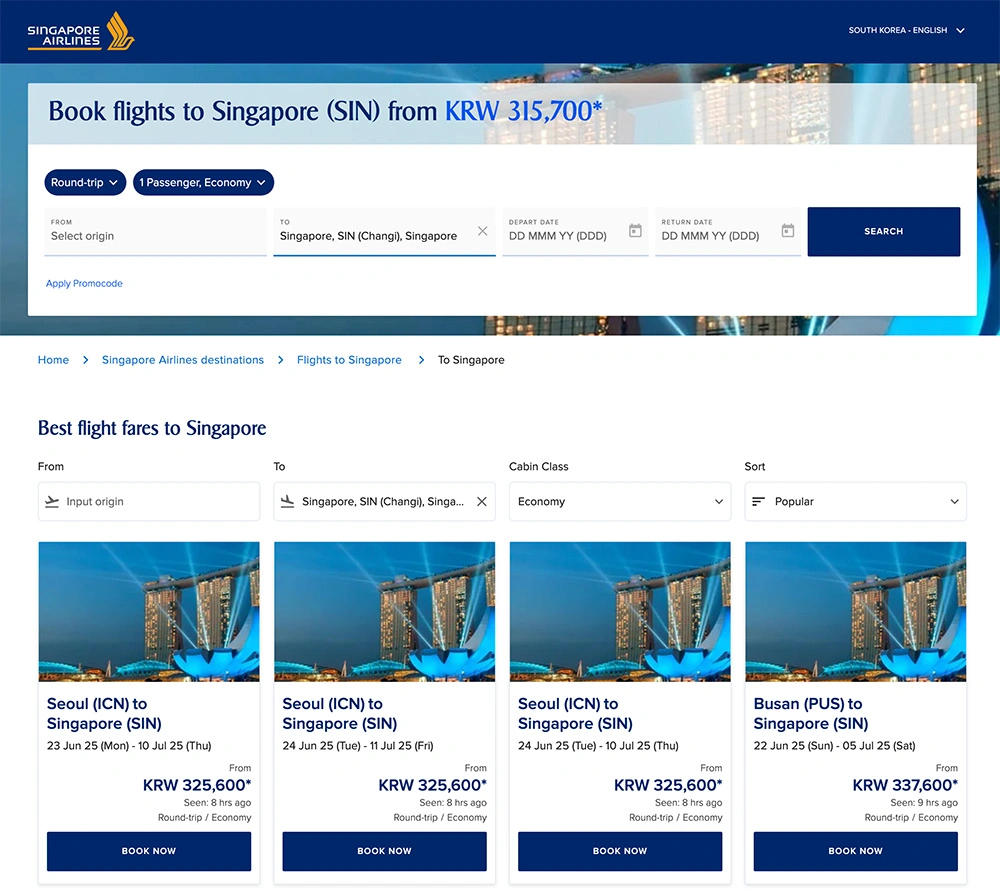This screenshot has width=1000, height=896.
Task: Click the Depart Date input field
Action: (x=575, y=231)
